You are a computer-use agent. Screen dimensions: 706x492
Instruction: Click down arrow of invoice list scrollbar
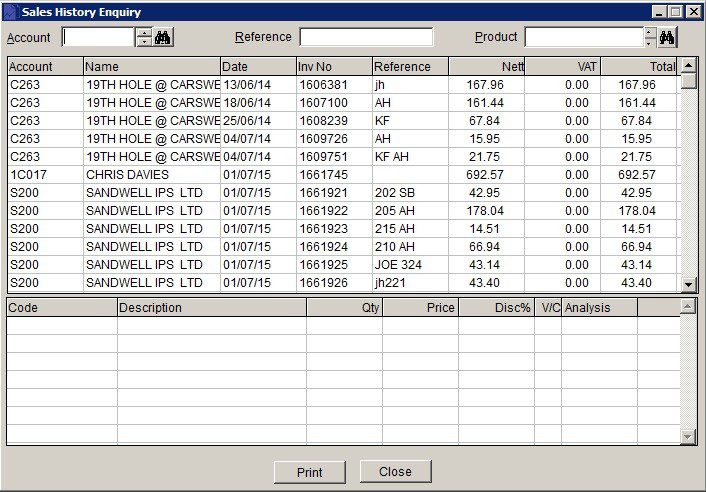(688, 284)
